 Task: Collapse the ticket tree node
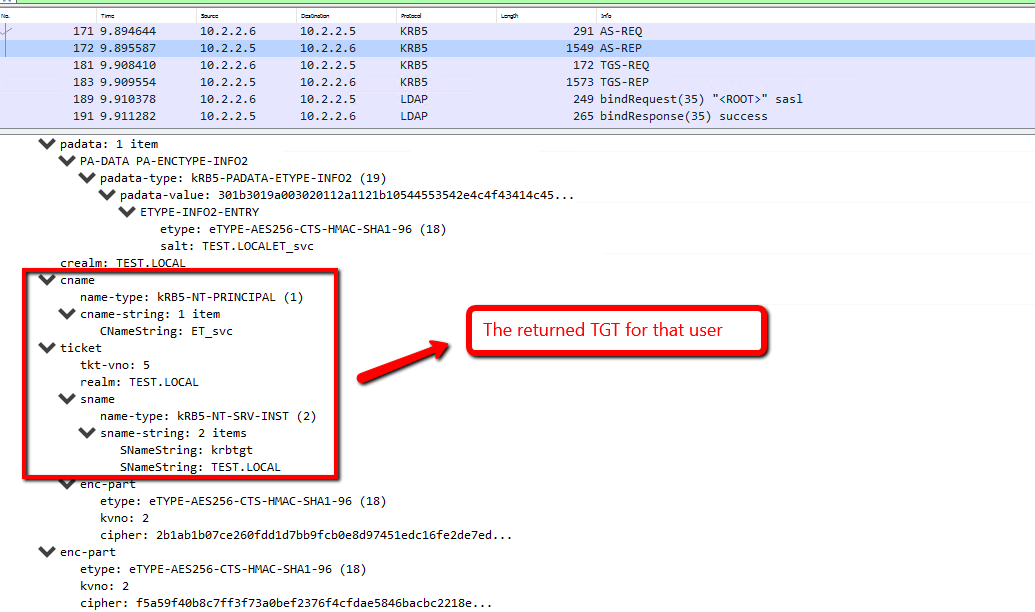point(47,348)
